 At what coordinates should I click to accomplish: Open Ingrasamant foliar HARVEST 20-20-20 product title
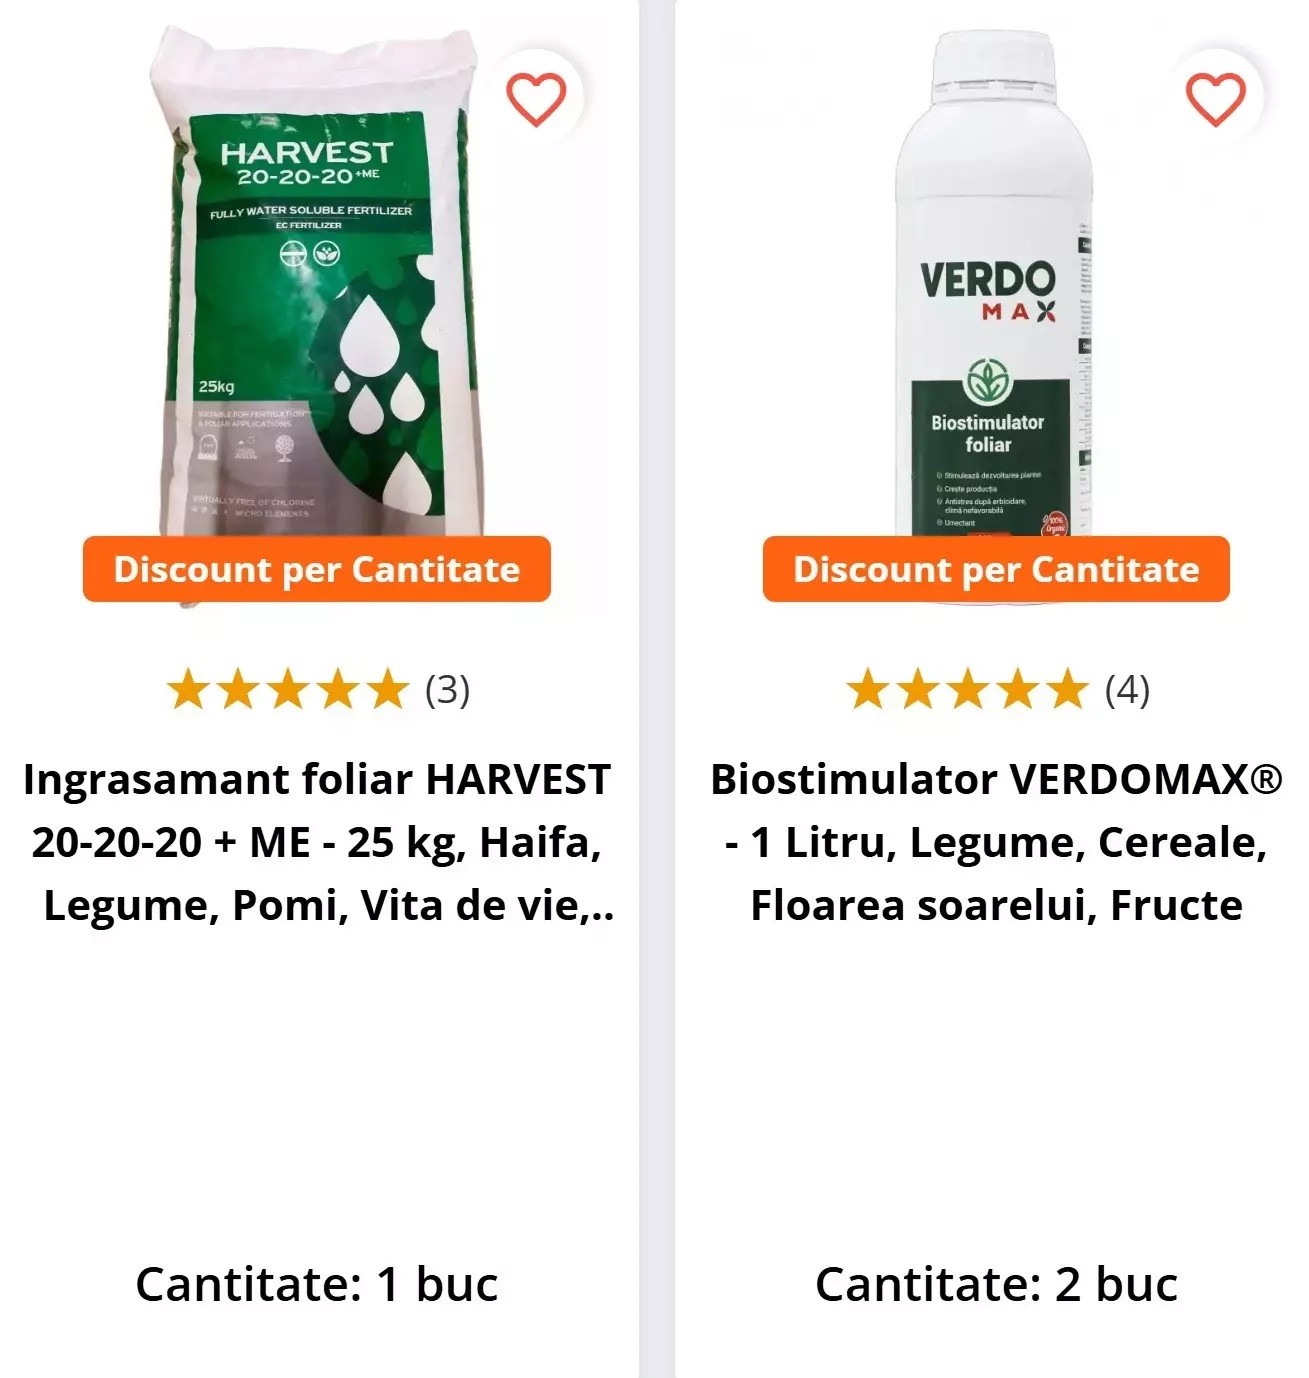(x=317, y=842)
